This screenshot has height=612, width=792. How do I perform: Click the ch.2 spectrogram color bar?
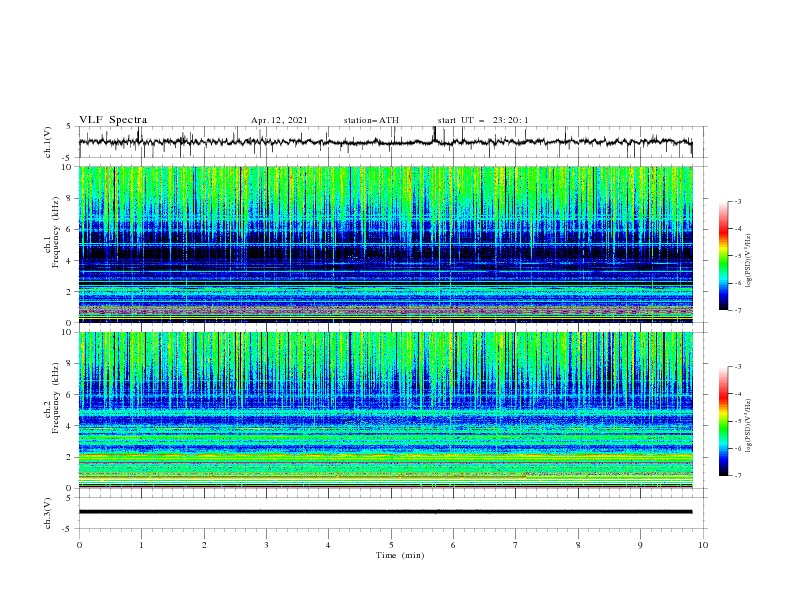[x=723, y=421]
